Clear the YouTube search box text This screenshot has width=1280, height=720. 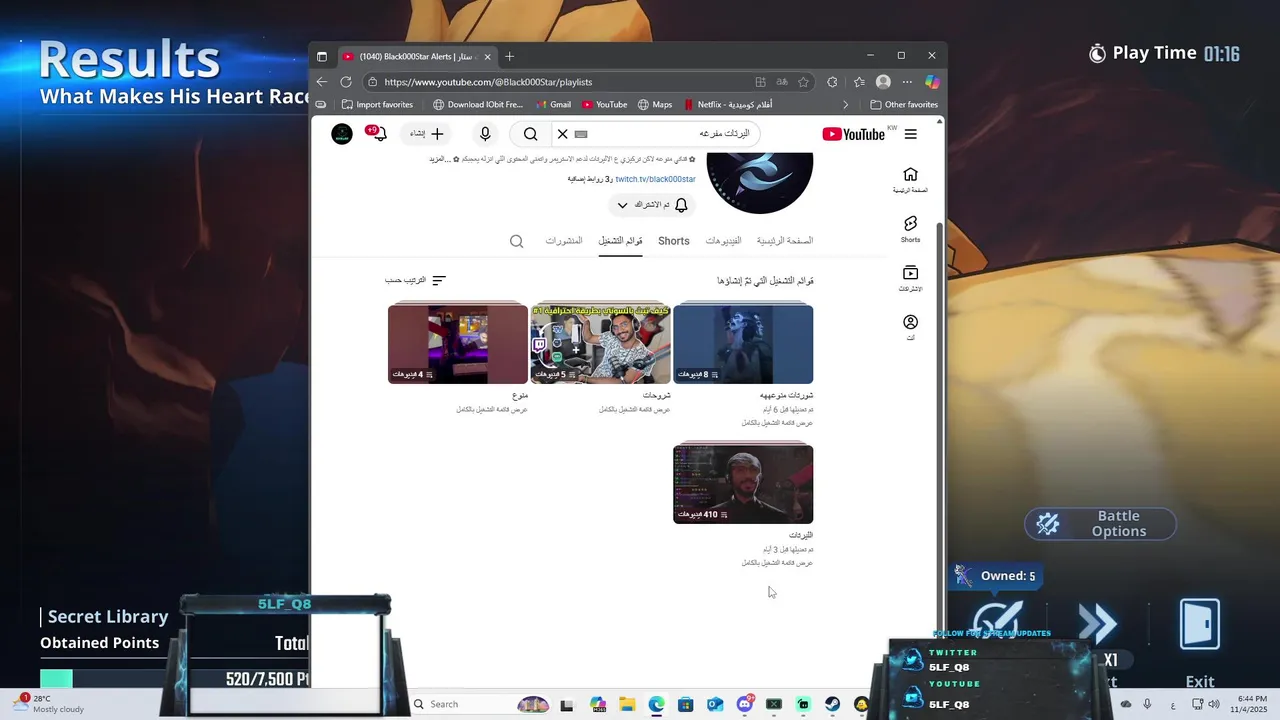tap(562, 134)
